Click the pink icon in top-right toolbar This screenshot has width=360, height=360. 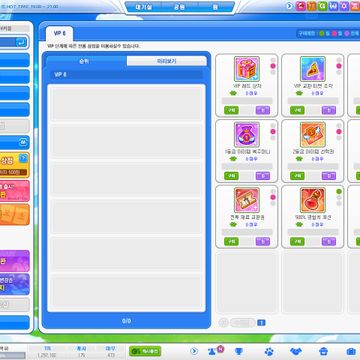(301, 6)
